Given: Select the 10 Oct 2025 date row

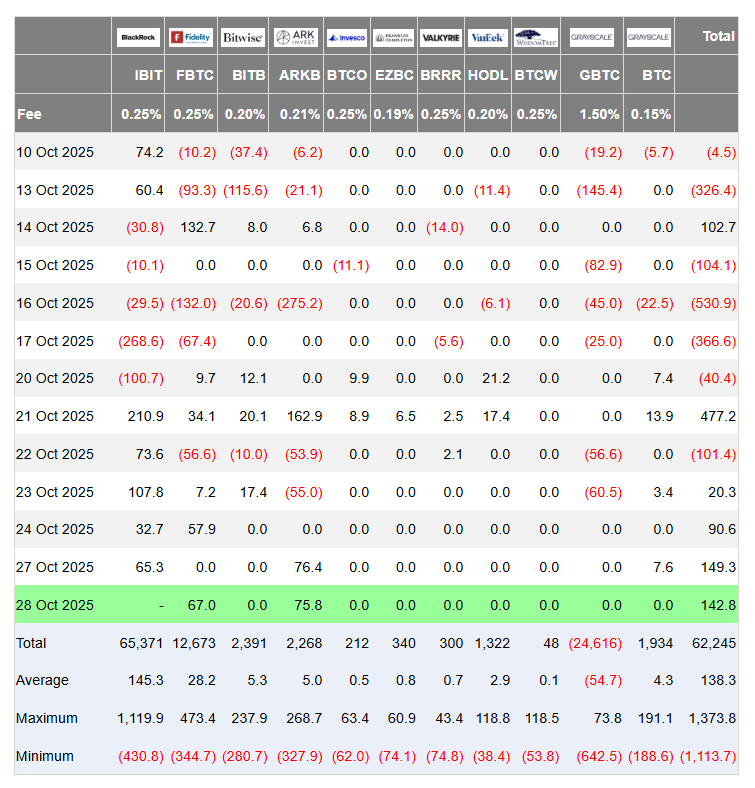Looking at the screenshot, I should [x=376, y=152].
